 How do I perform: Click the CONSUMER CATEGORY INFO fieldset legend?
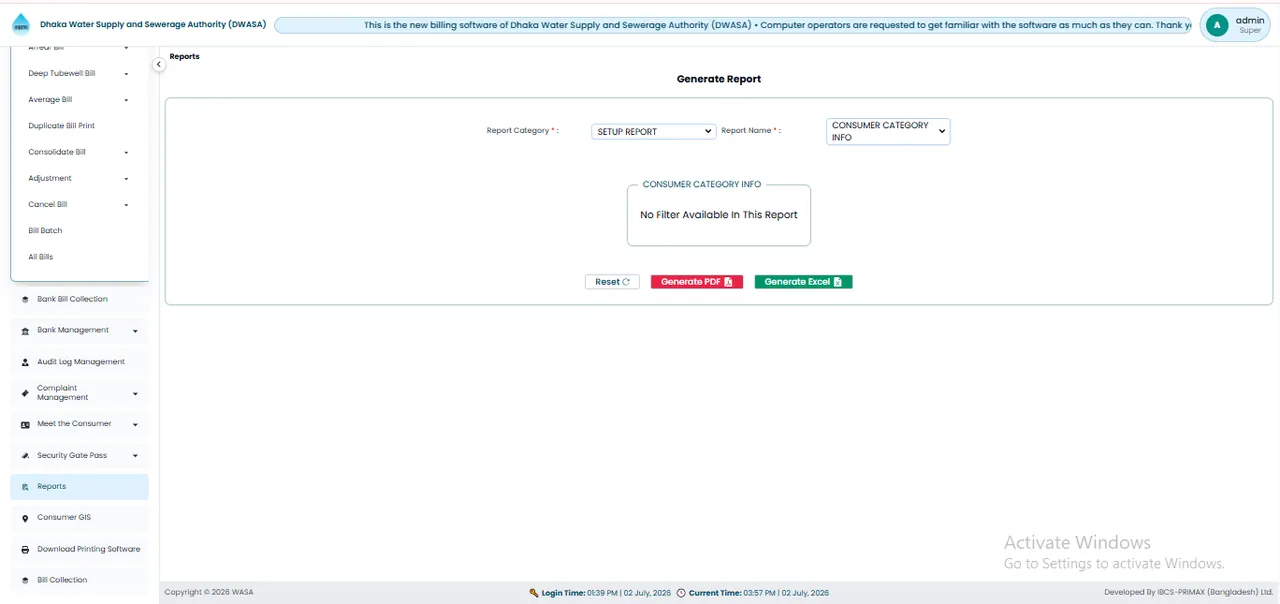pos(702,185)
